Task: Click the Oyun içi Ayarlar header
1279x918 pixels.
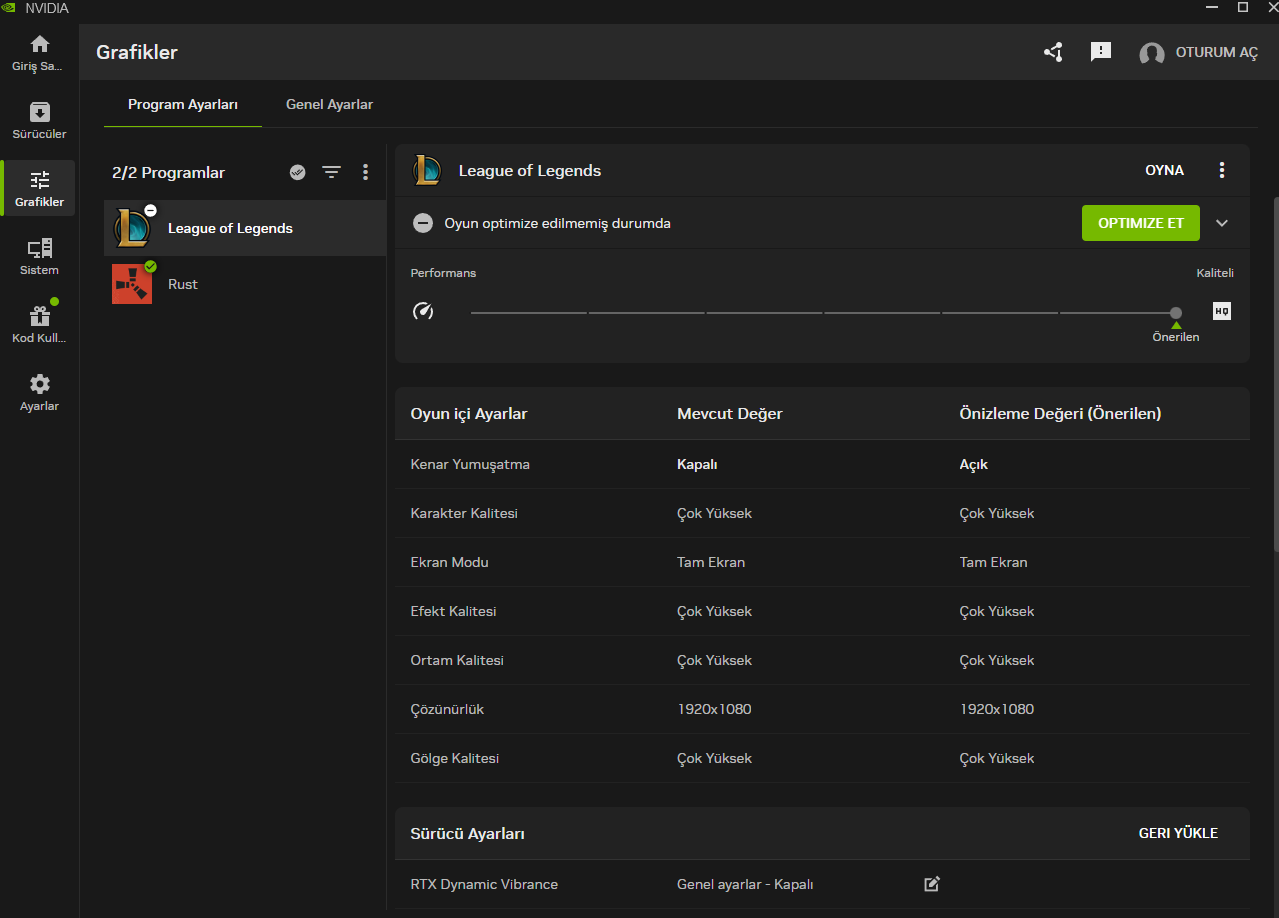Action: 469,413
